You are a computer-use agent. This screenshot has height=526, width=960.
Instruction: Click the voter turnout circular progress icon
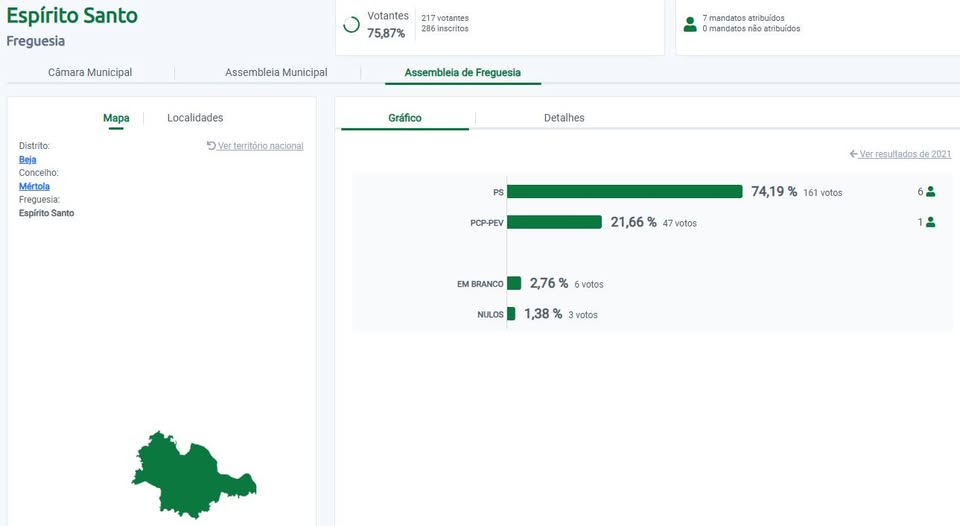pos(351,25)
